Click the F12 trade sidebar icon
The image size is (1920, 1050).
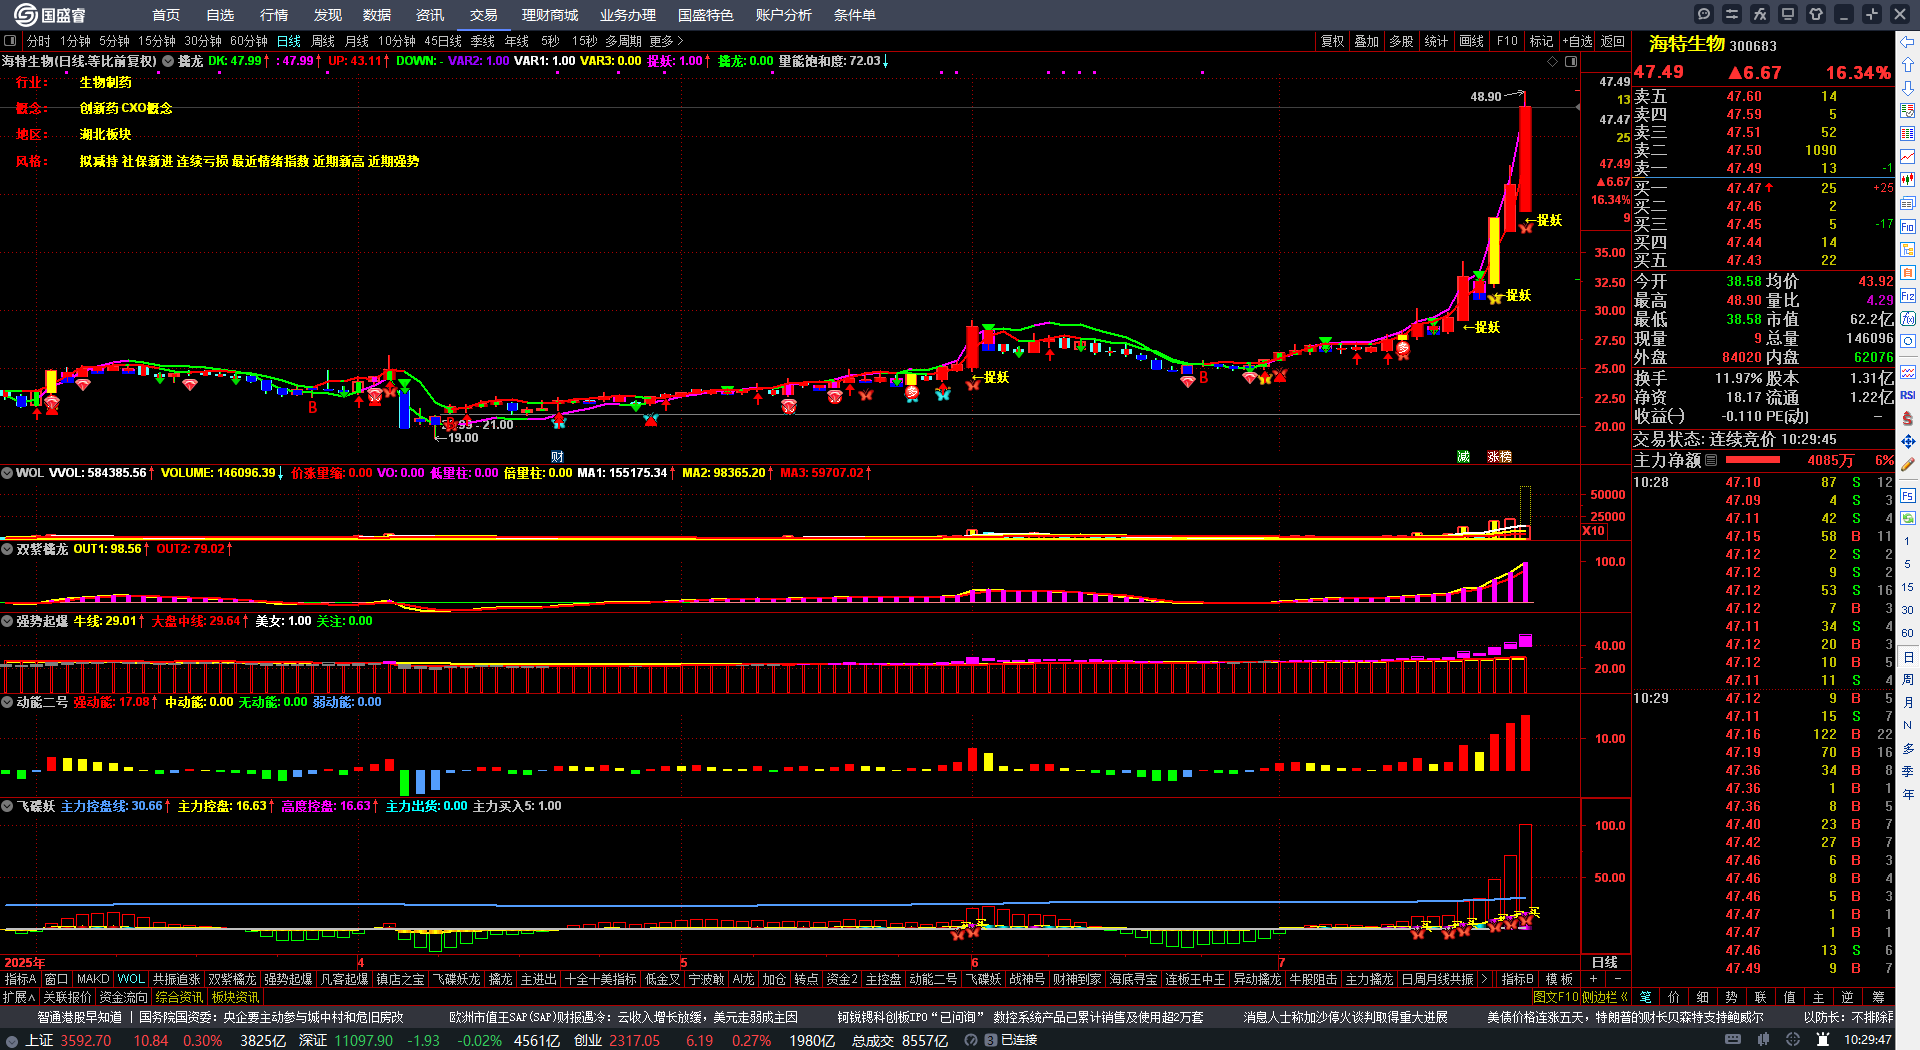(x=1908, y=295)
